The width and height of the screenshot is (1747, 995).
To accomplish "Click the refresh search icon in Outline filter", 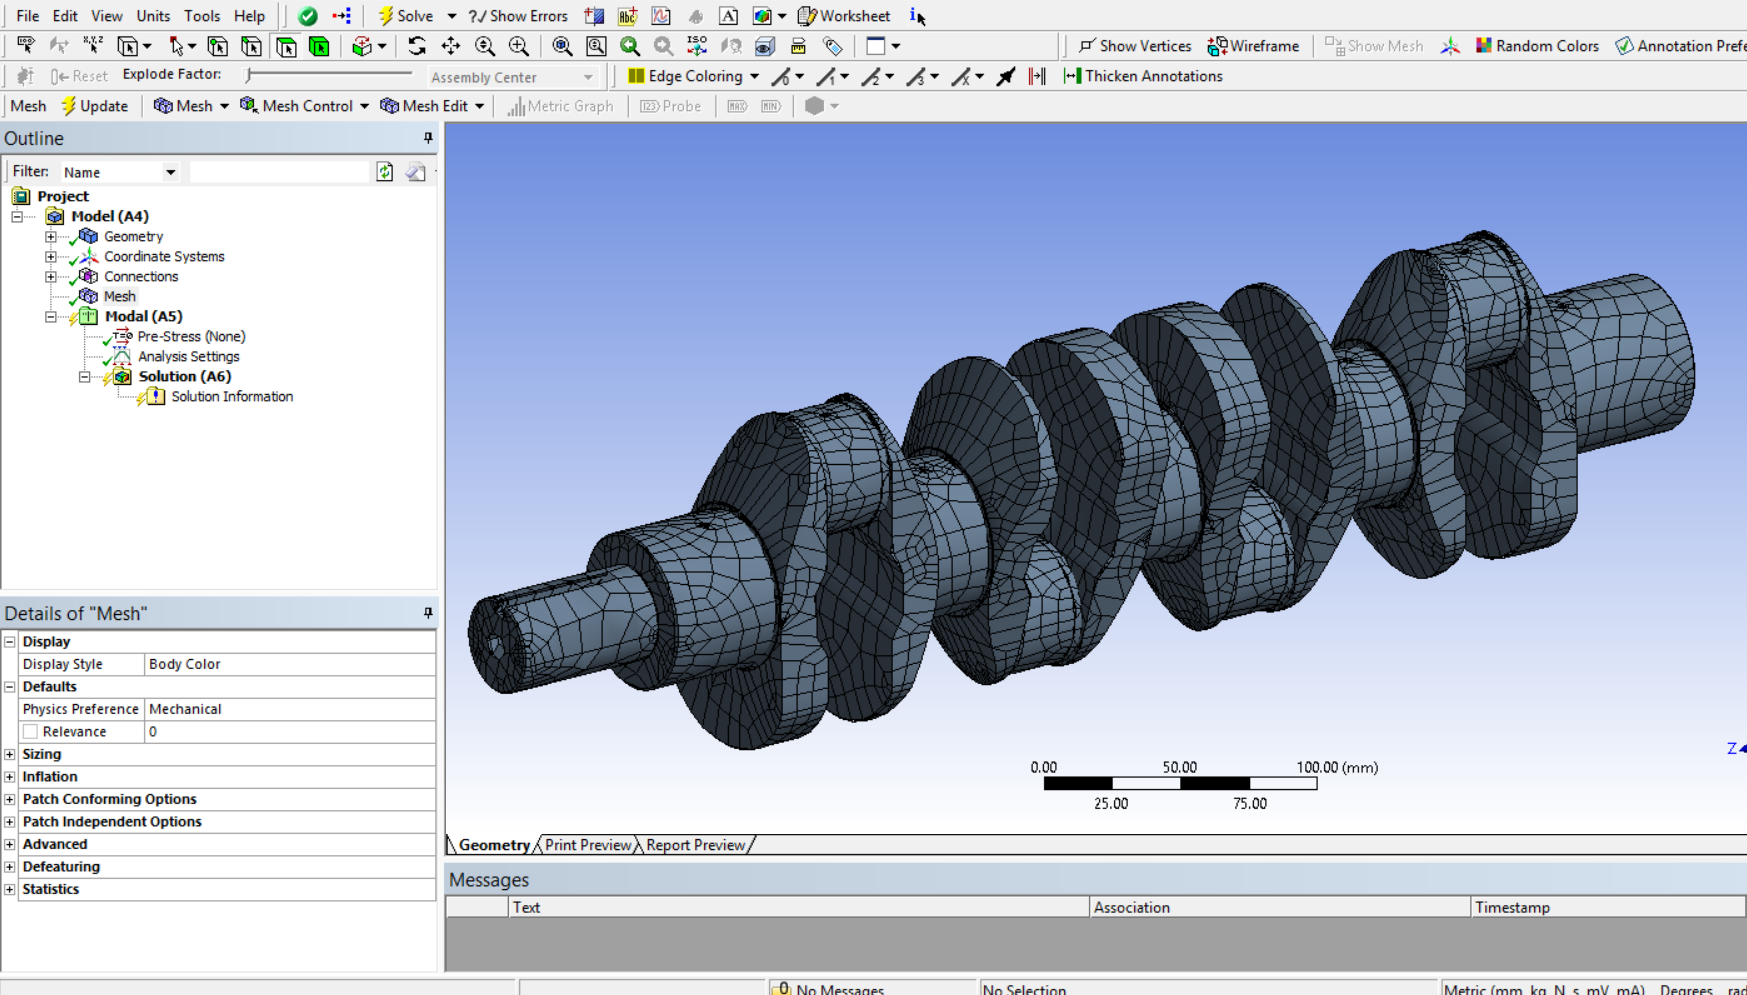I will pos(385,172).
